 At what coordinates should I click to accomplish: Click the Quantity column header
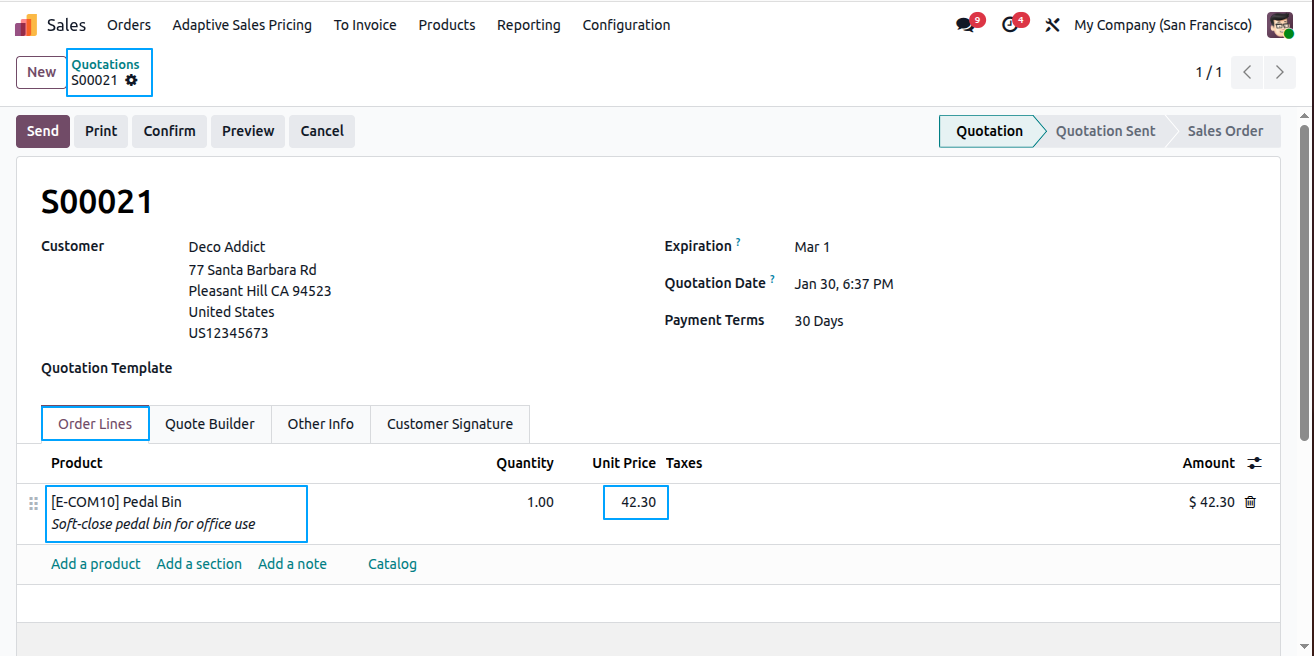pyautogui.click(x=525, y=463)
